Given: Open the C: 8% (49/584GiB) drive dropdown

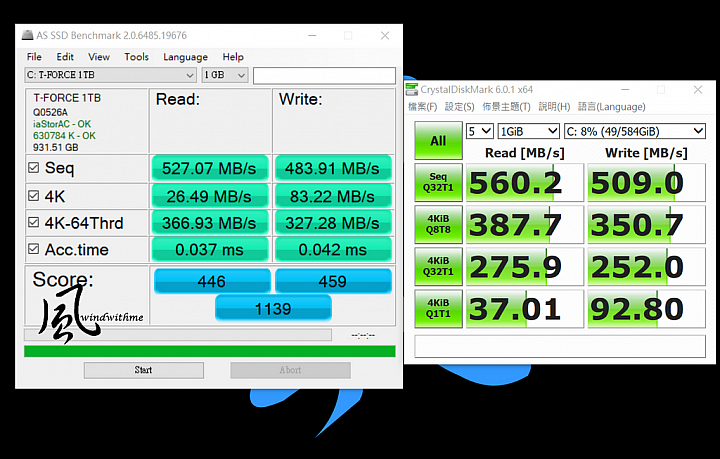Looking at the screenshot, I should coord(635,131).
